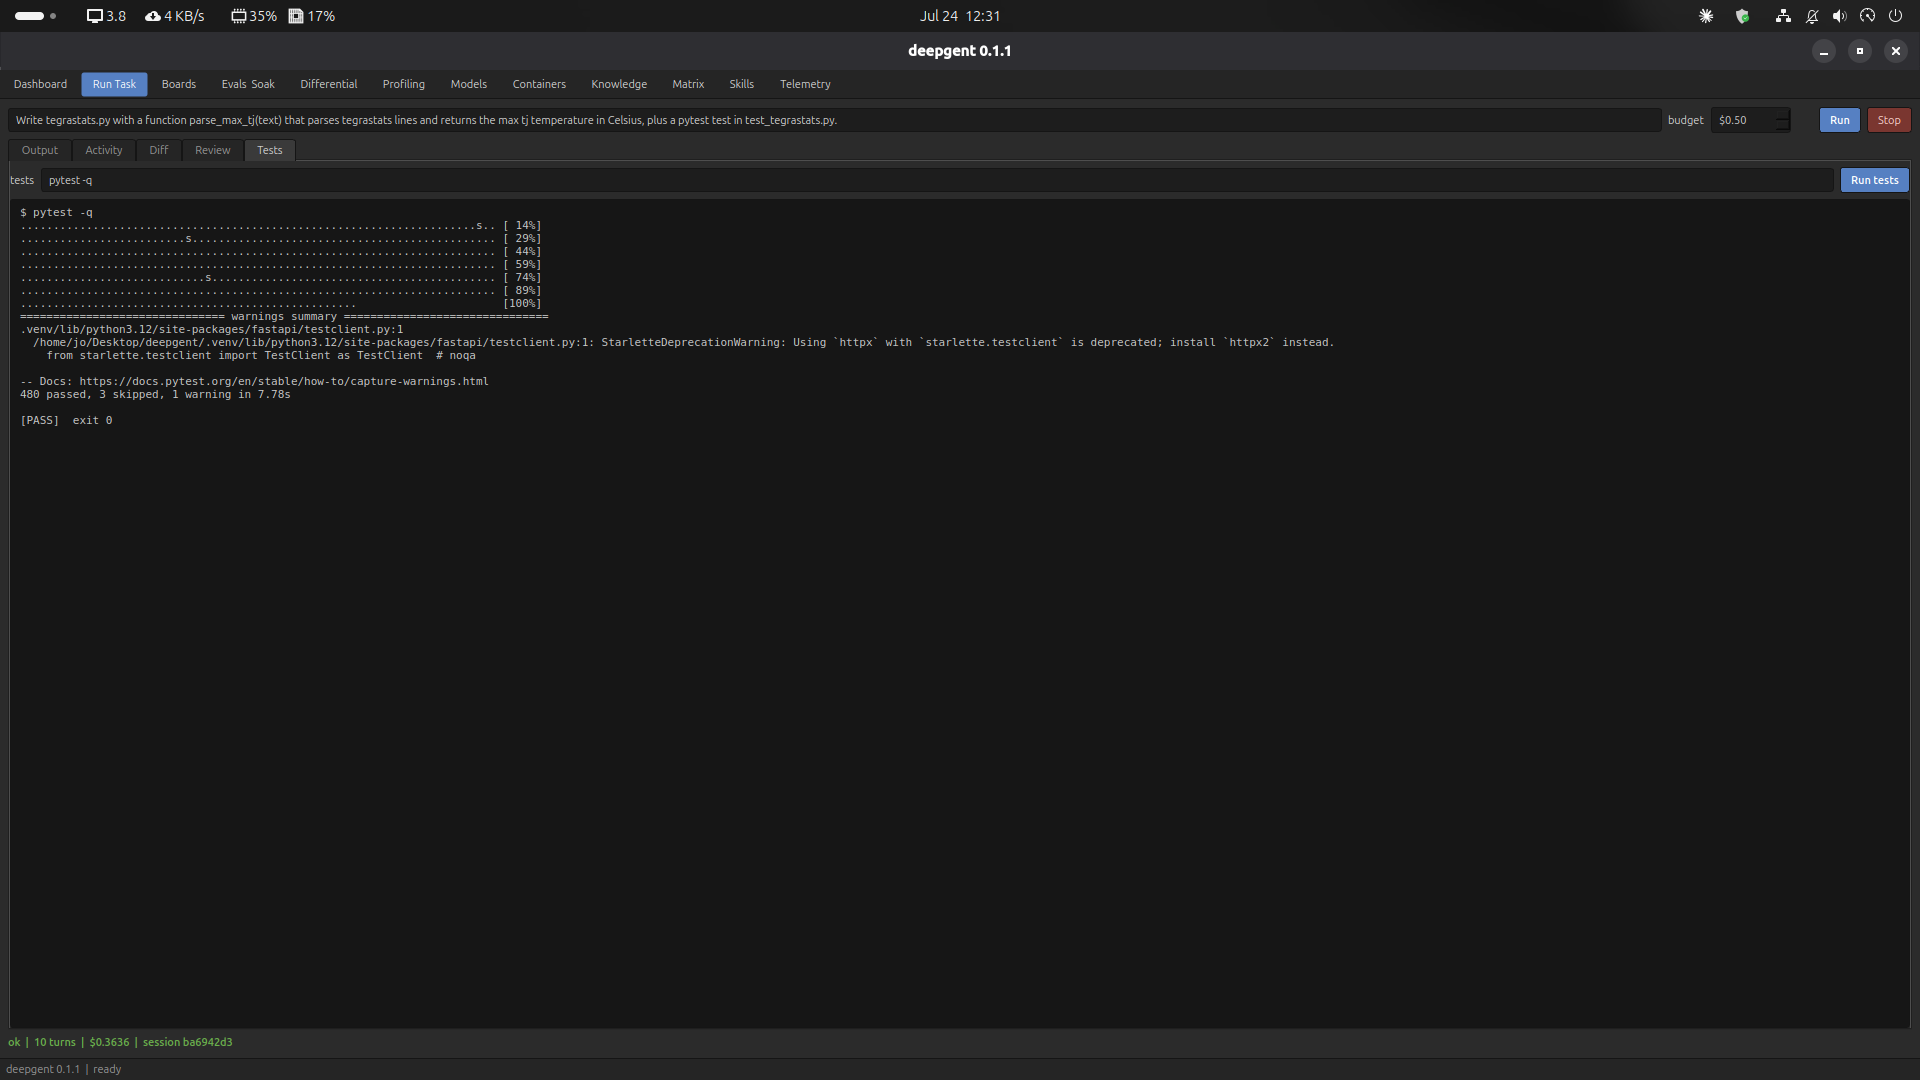
Task: Click the pytest -q tests command field
Action: [938, 180]
